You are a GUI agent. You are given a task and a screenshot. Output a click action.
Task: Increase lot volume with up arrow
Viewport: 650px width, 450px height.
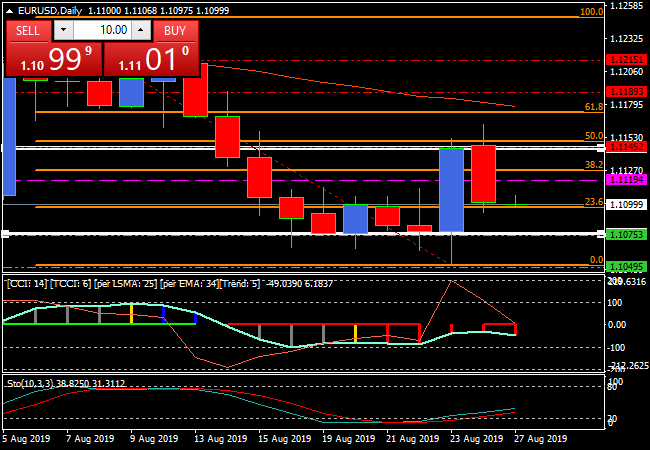click(x=141, y=30)
